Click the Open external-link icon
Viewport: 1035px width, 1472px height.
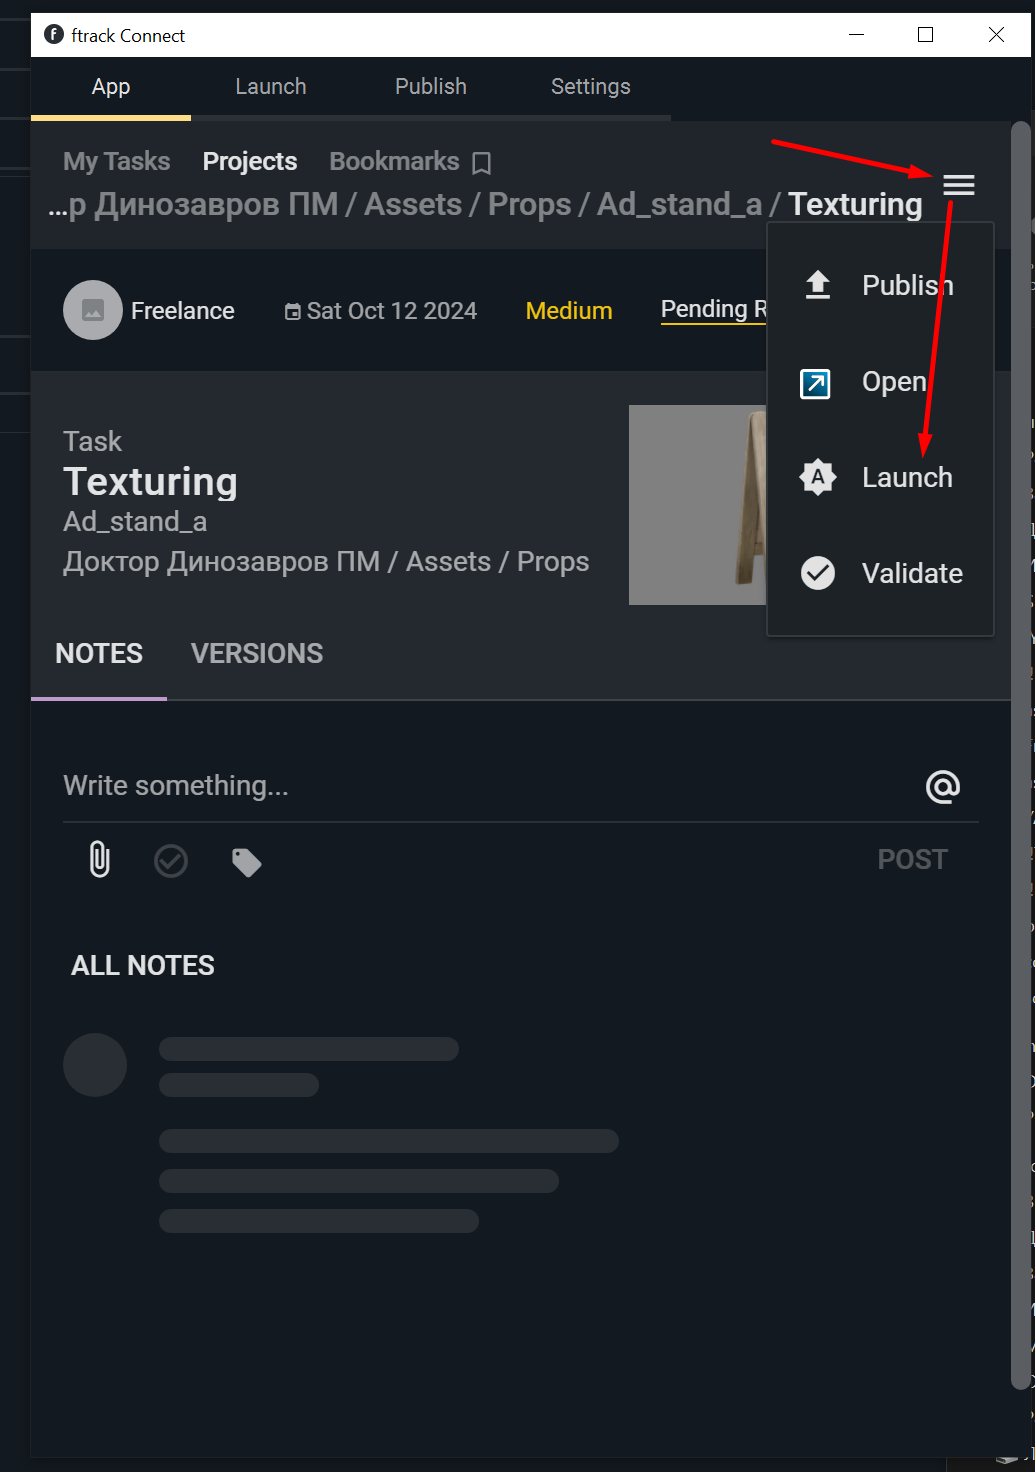tap(815, 382)
